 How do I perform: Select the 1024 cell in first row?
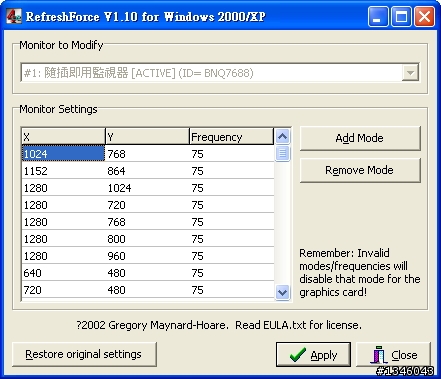click(x=63, y=154)
